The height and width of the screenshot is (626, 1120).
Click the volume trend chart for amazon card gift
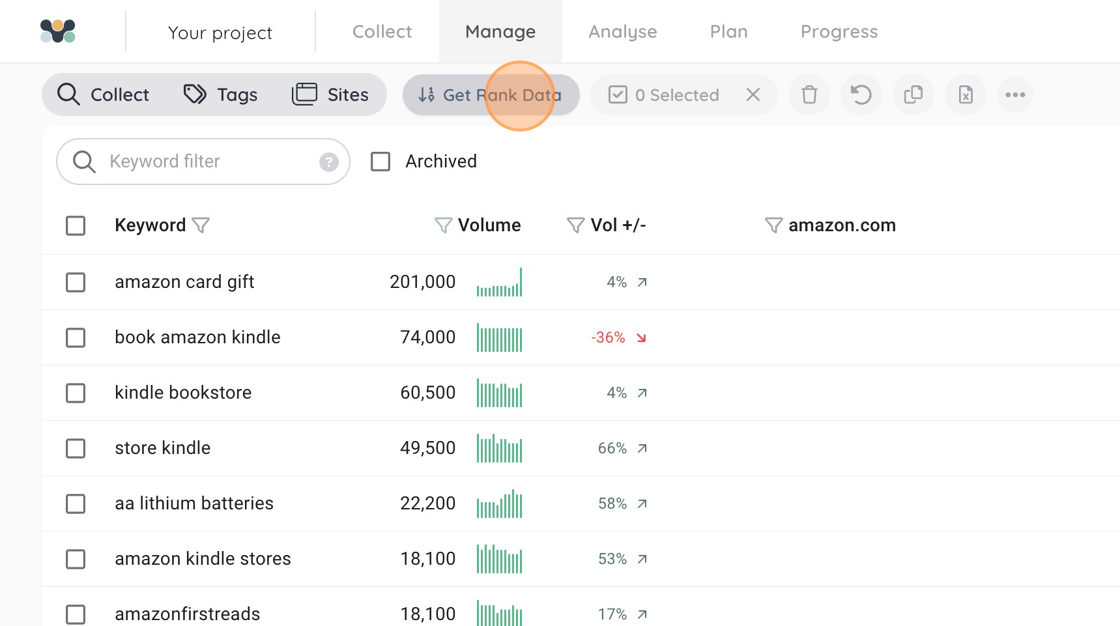[499, 282]
